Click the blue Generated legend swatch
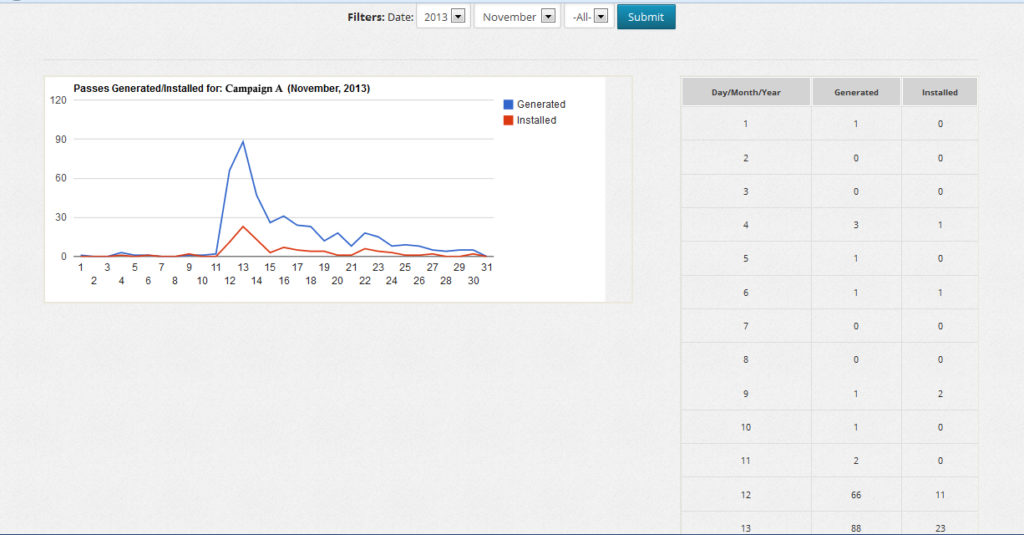The image size is (1024, 535). click(x=508, y=104)
